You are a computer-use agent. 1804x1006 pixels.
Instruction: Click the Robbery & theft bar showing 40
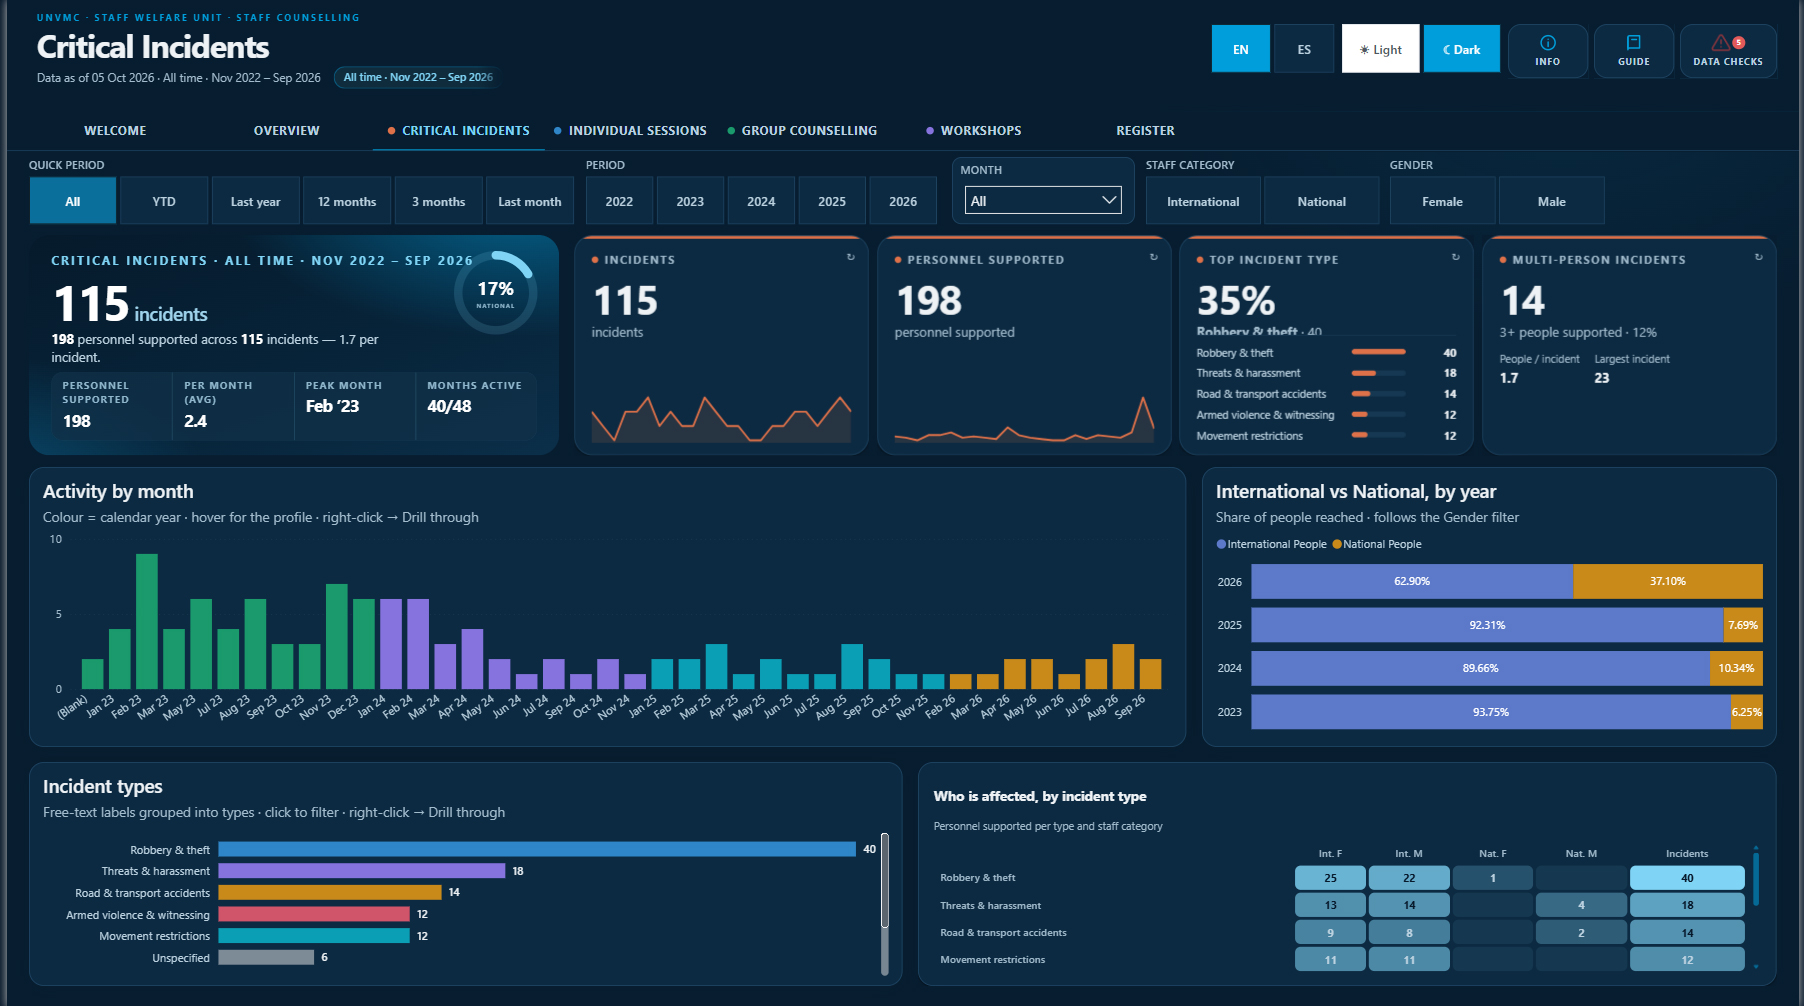coord(537,849)
